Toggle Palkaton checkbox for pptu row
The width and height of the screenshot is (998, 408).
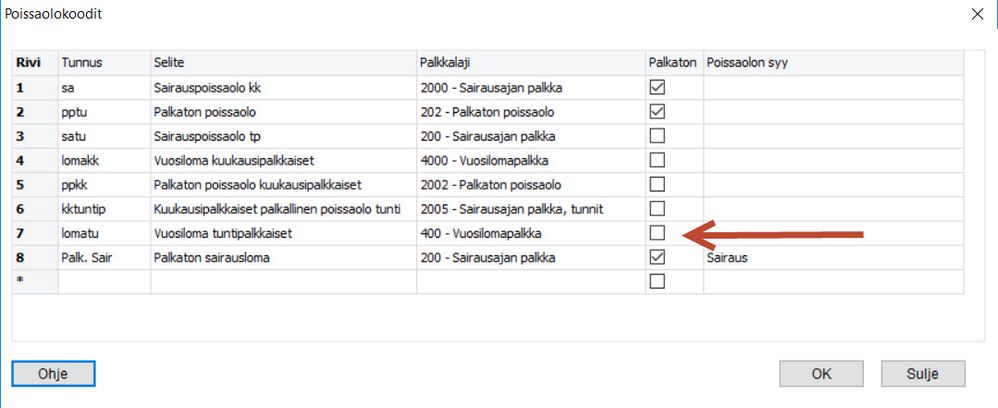(657, 111)
